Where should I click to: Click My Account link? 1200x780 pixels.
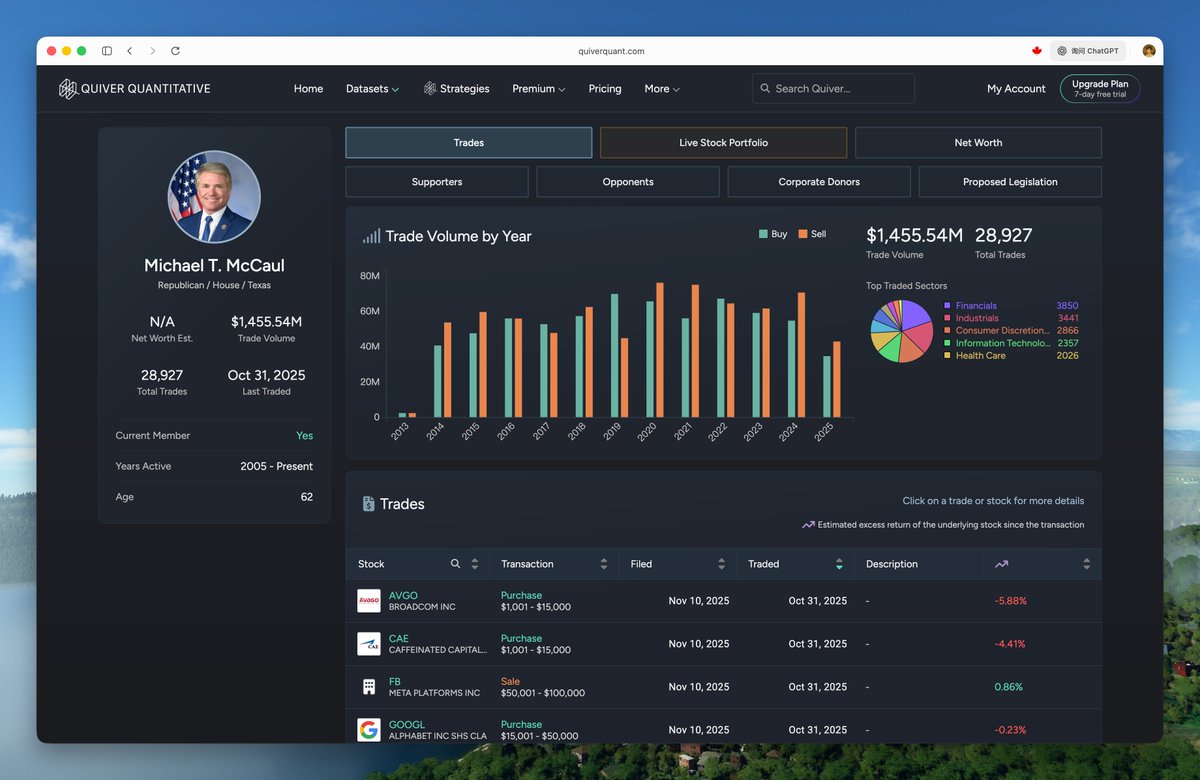pyautogui.click(x=1016, y=89)
